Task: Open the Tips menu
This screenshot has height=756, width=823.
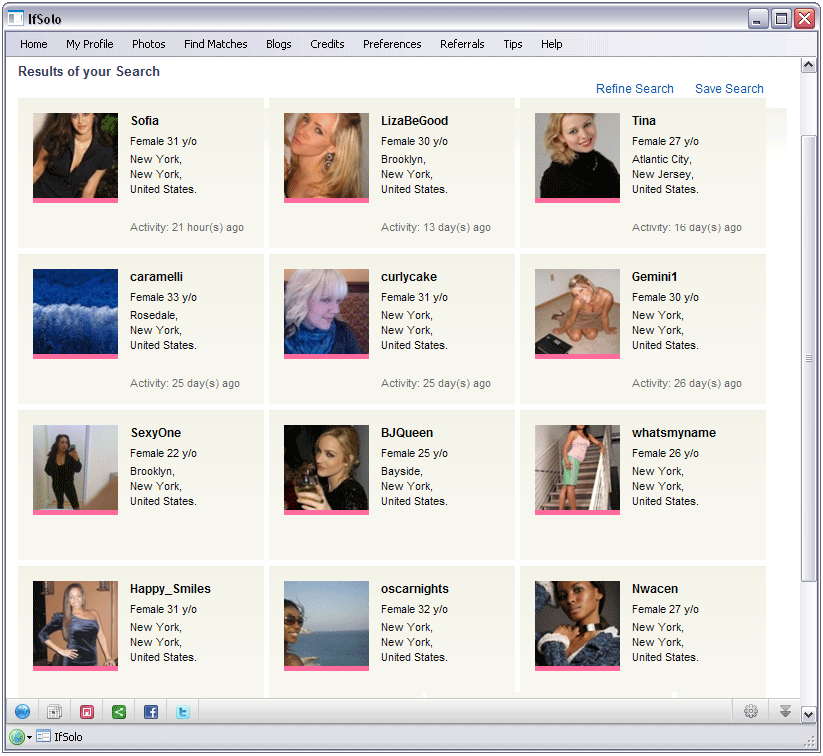Action: (x=513, y=44)
